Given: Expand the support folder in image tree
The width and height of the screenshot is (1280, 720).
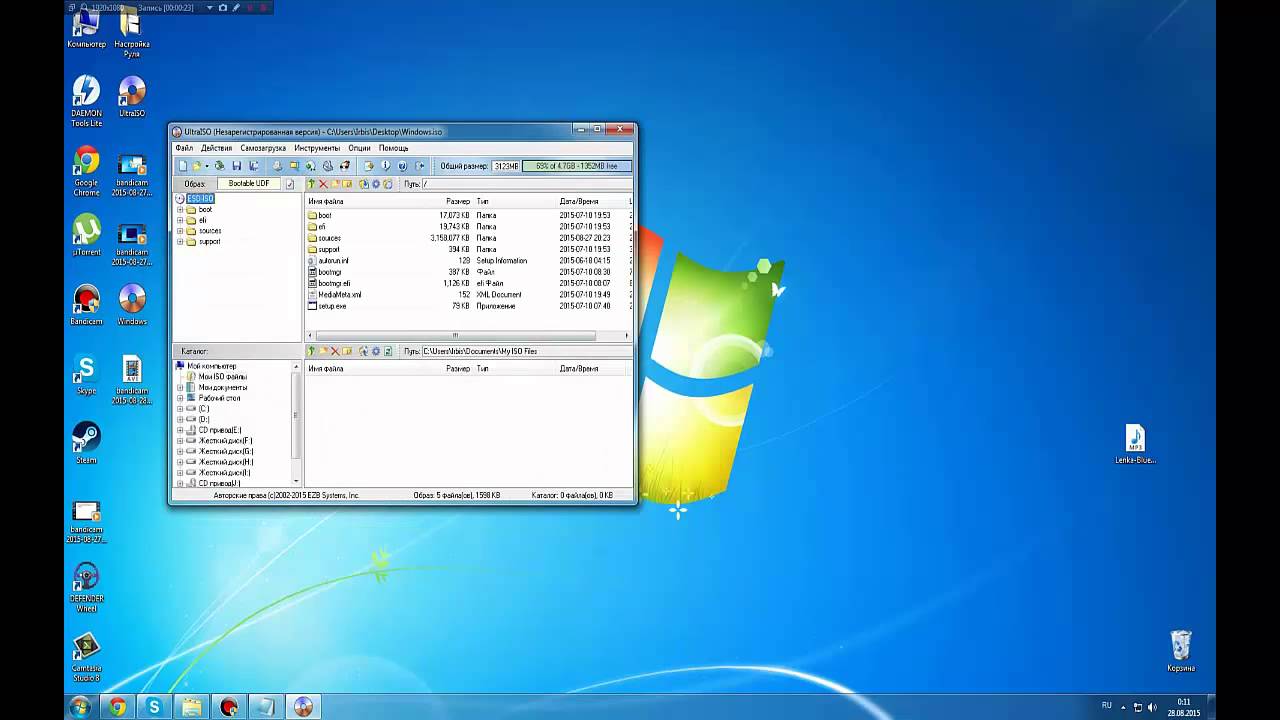Looking at the screenshot, I should click(x=180, y=242).
